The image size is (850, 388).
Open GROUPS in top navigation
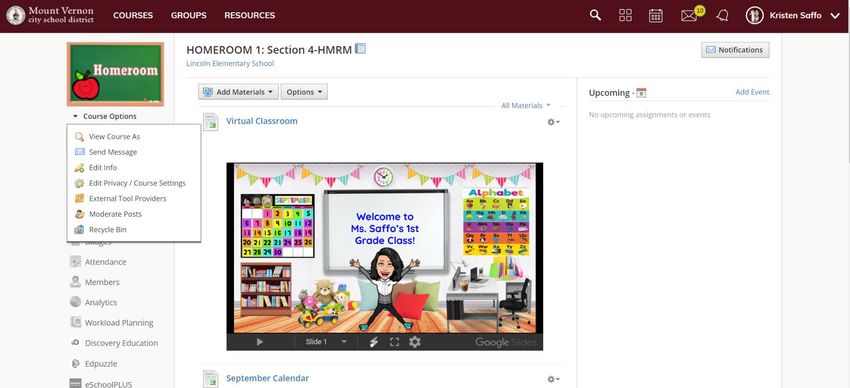189,16
